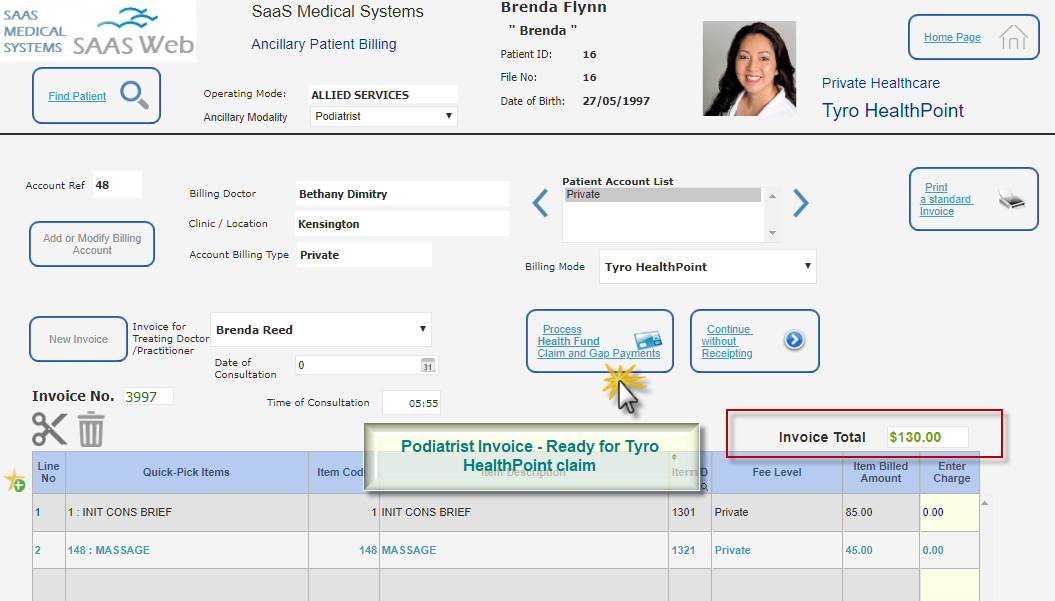Click the Invoice Total $130.00 field

(928, 437)
